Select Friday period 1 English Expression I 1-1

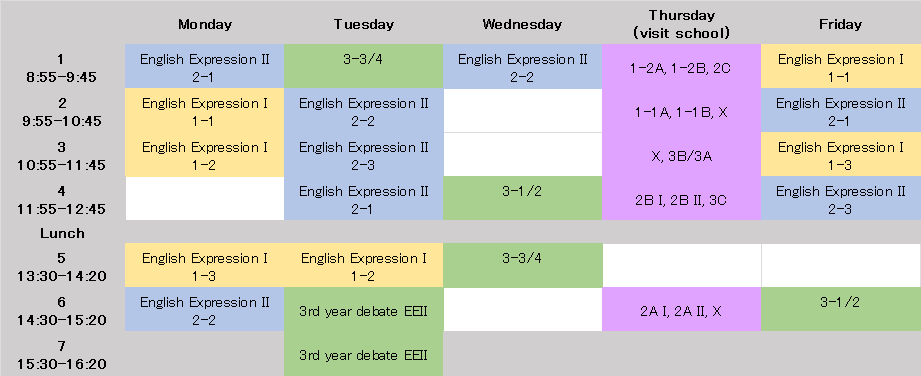(x=841, y=66)
